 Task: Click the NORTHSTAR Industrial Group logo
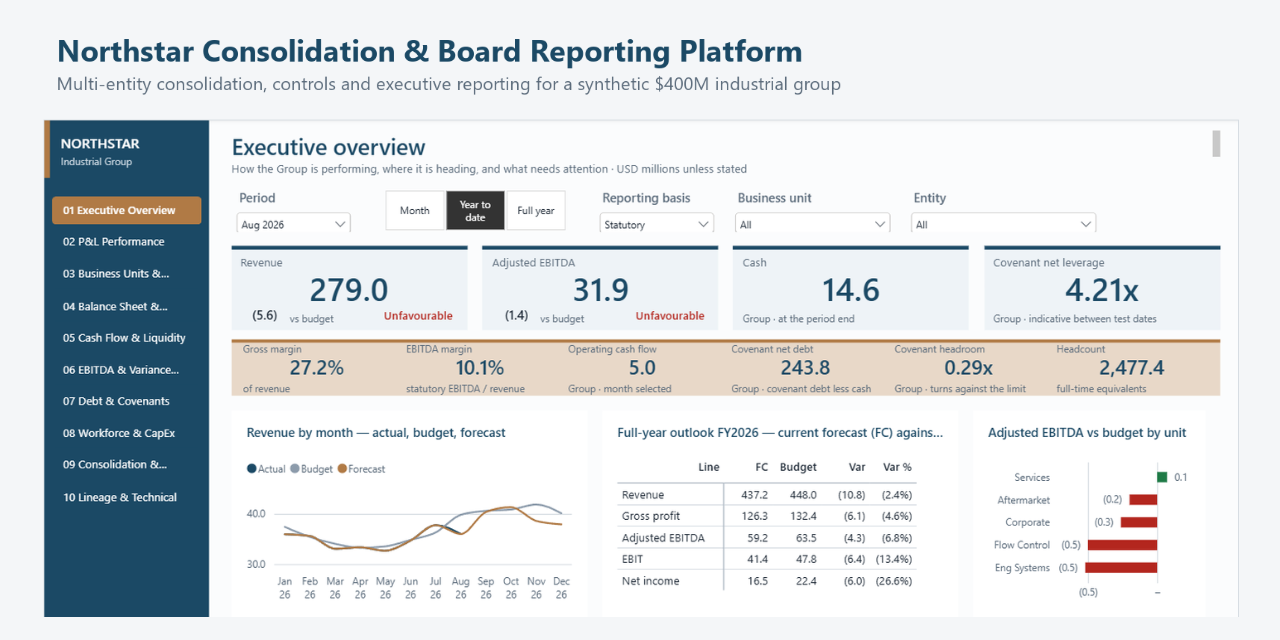coord(100,150)
